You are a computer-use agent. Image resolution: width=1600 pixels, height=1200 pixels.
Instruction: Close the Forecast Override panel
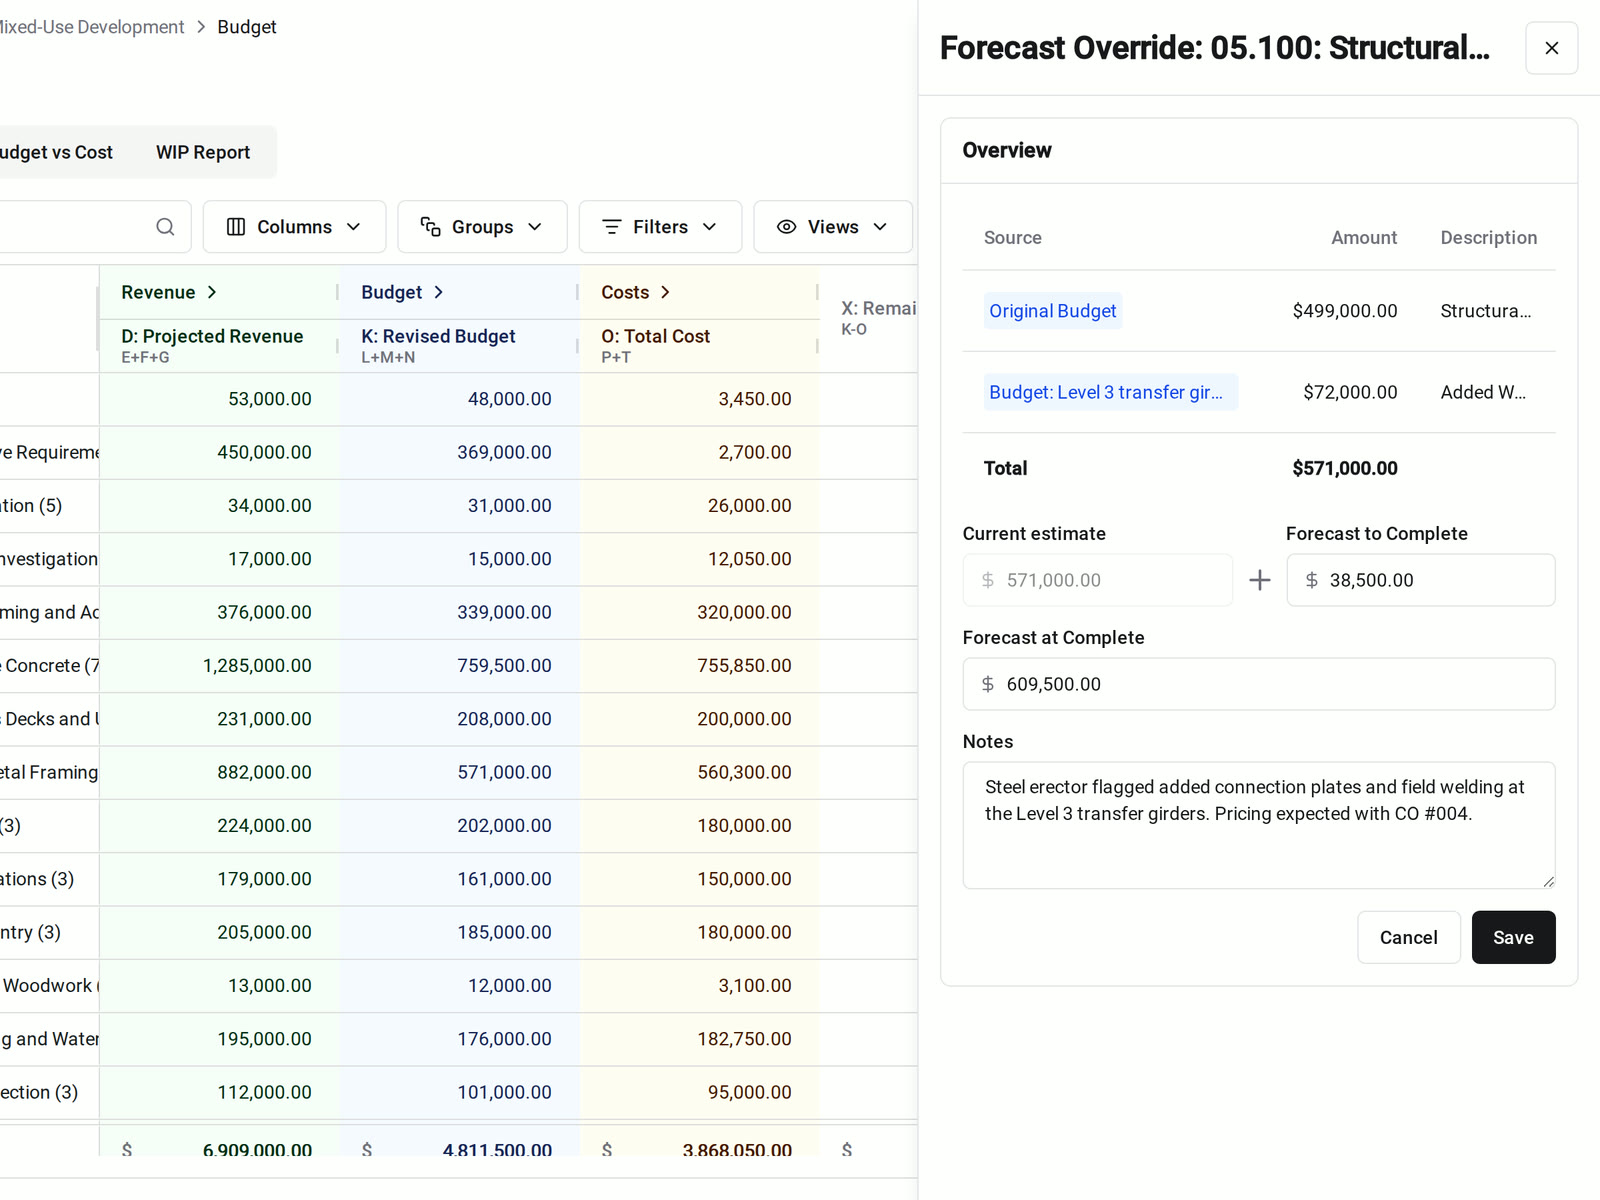[x=1551, y=48]
